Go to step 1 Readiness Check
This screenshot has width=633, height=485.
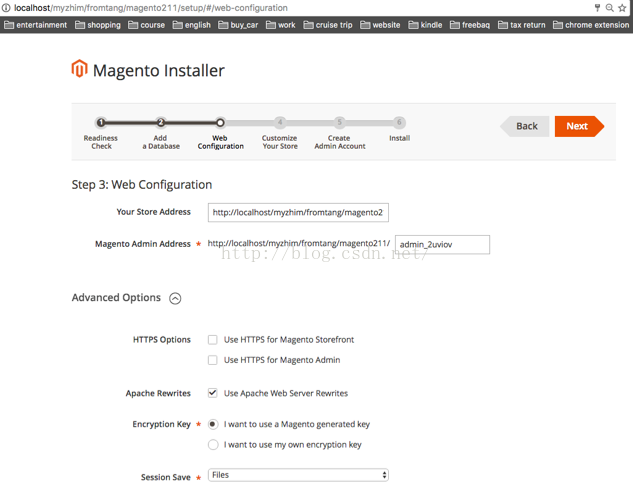tap(101, 122)
